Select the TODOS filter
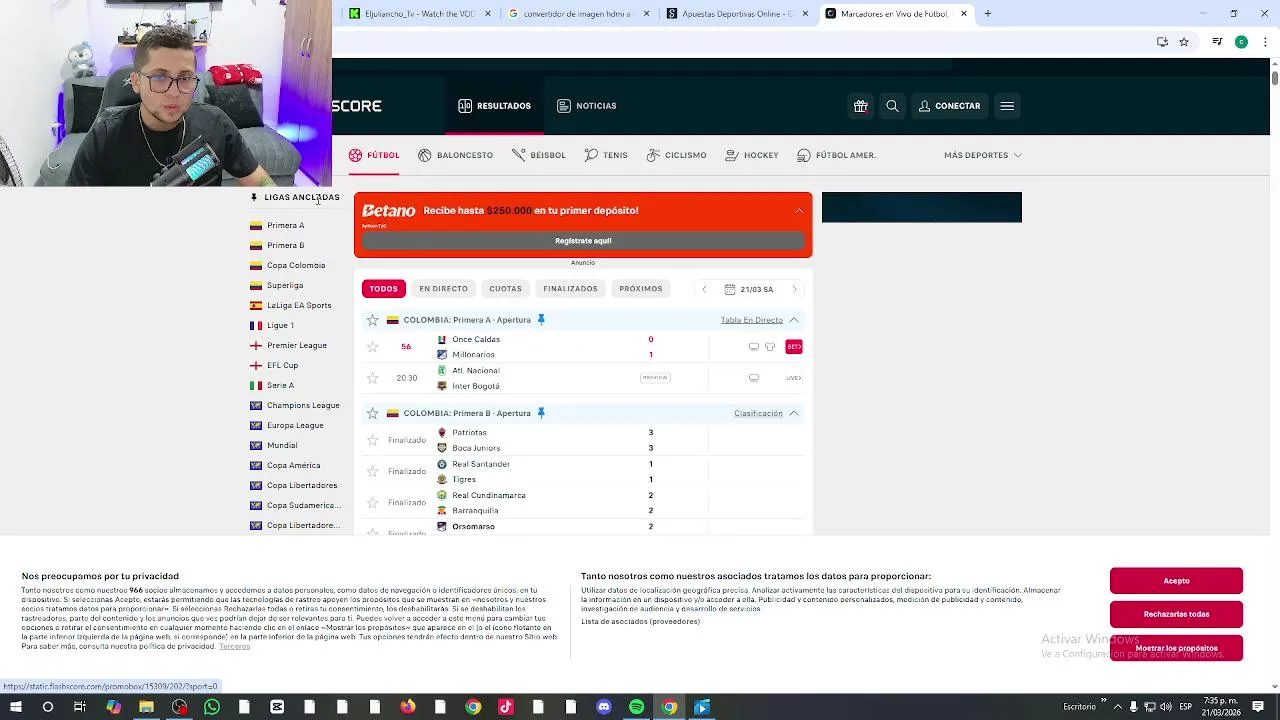1280x720 pixels. click(x=384, y=289)
